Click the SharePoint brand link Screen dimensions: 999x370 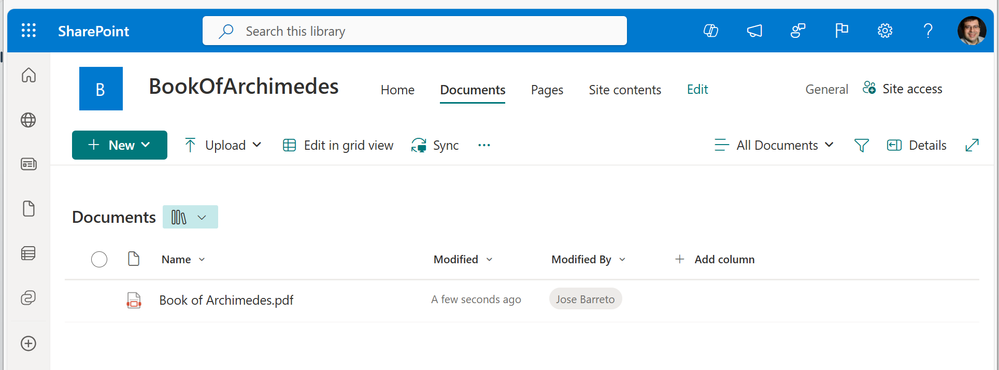[x=94, y=31]
